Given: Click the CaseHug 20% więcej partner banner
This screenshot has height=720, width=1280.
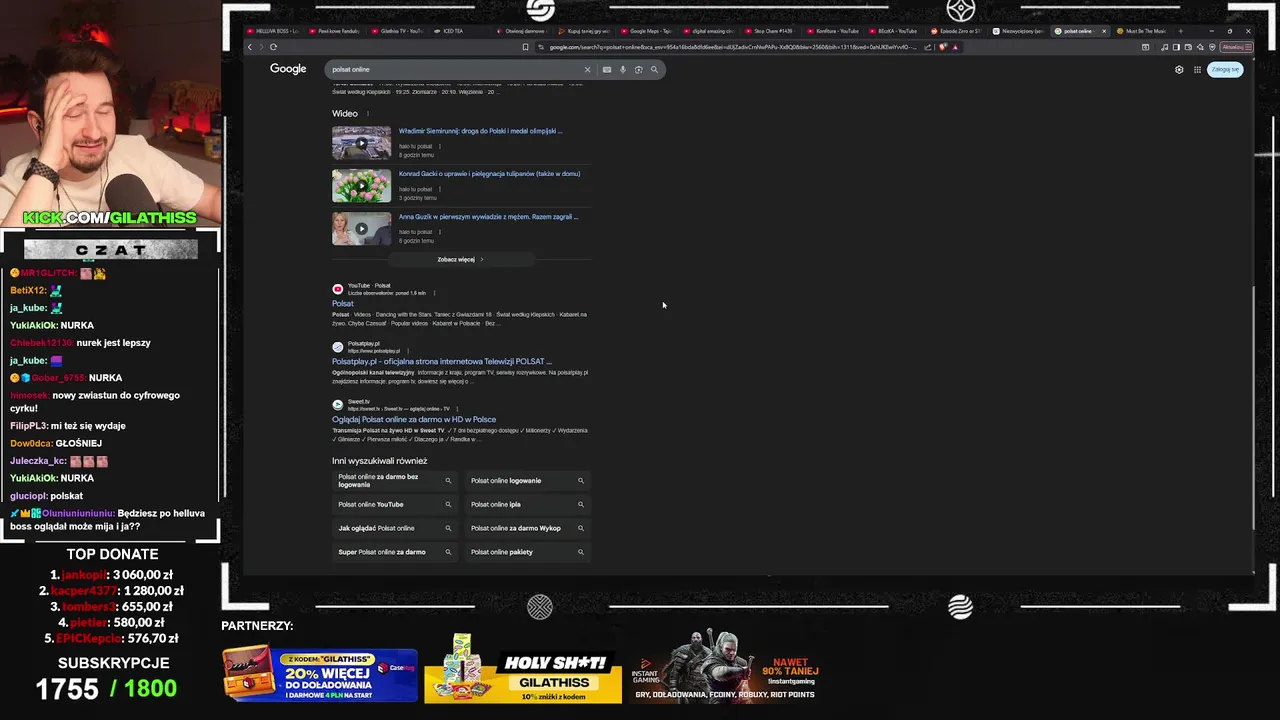Looking at the screenshot, I should (x=320, y=675).
